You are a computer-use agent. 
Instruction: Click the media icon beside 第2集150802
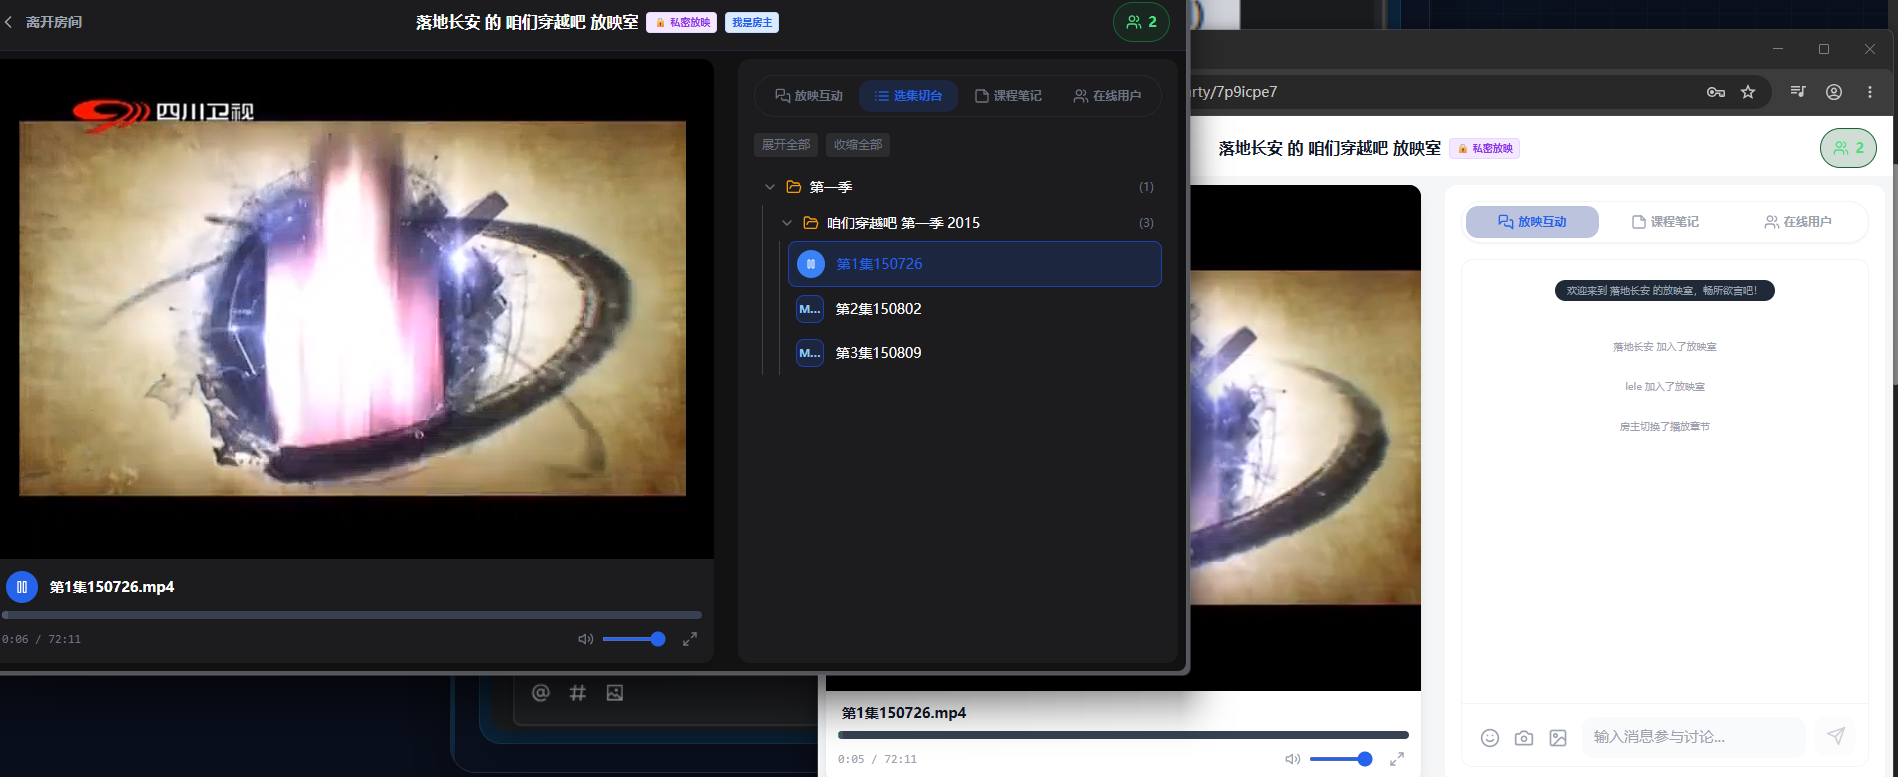coord(810,309)
